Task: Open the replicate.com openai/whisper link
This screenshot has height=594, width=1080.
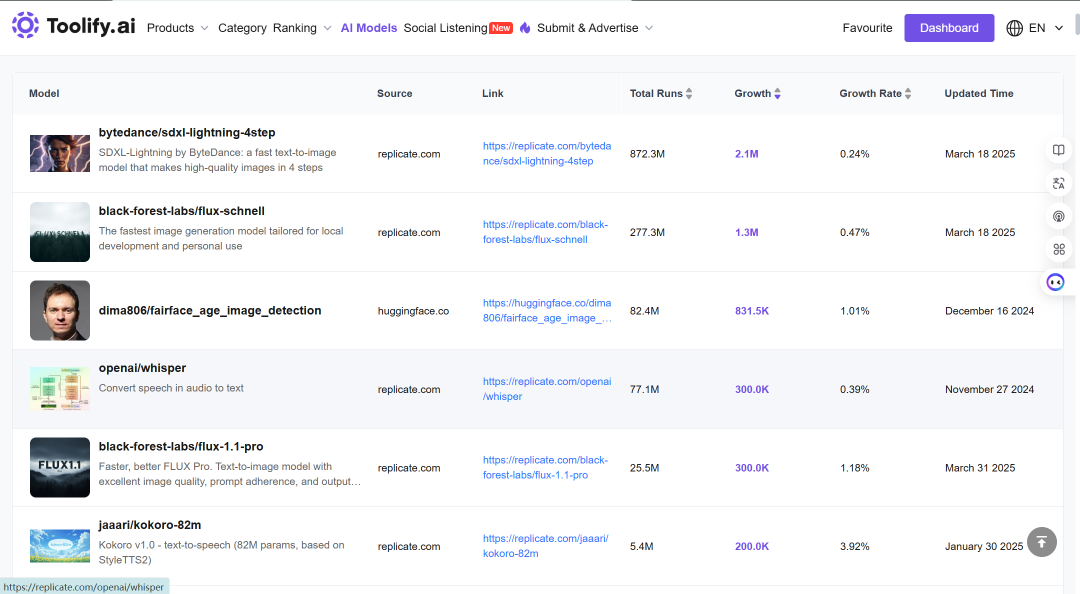Action: [547, 389]
